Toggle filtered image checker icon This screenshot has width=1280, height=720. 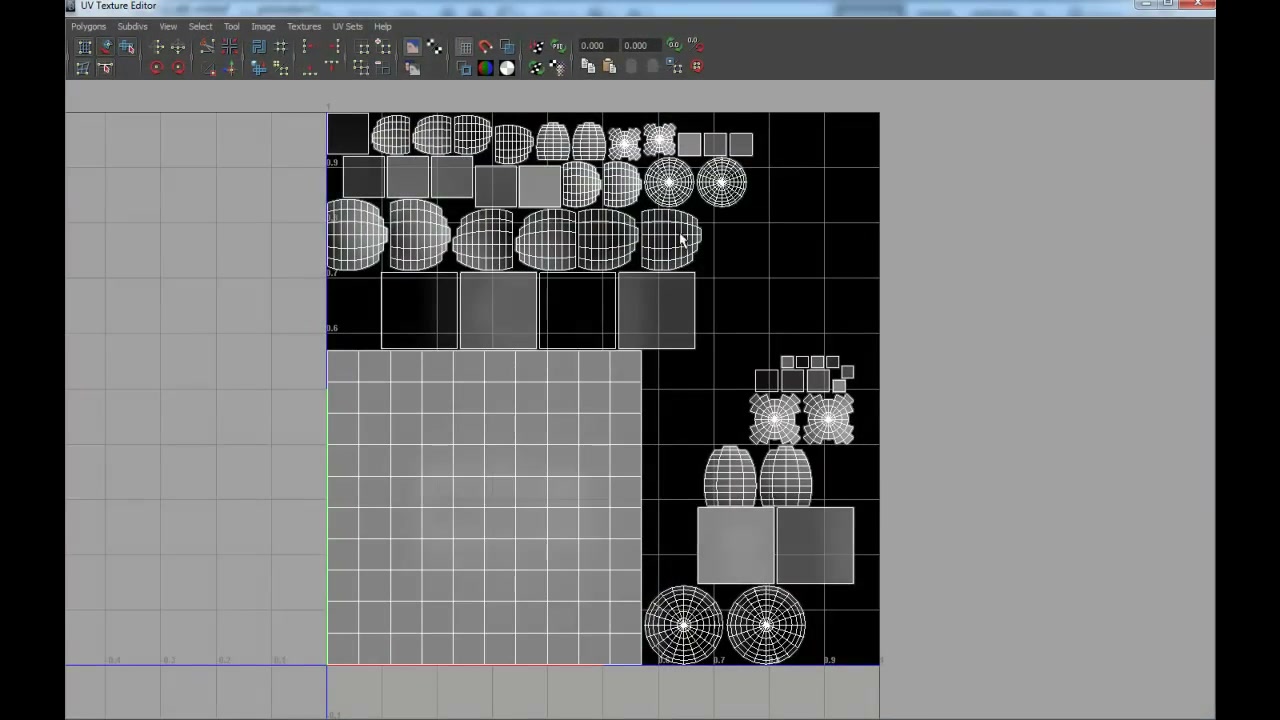[434, 47]
